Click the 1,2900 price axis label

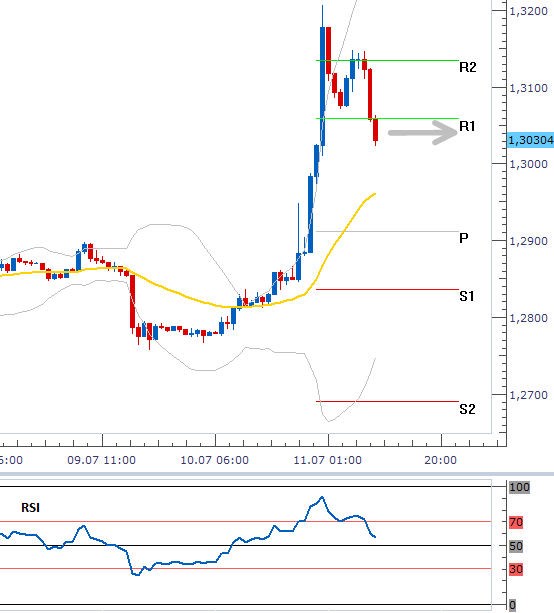[529, 241]
